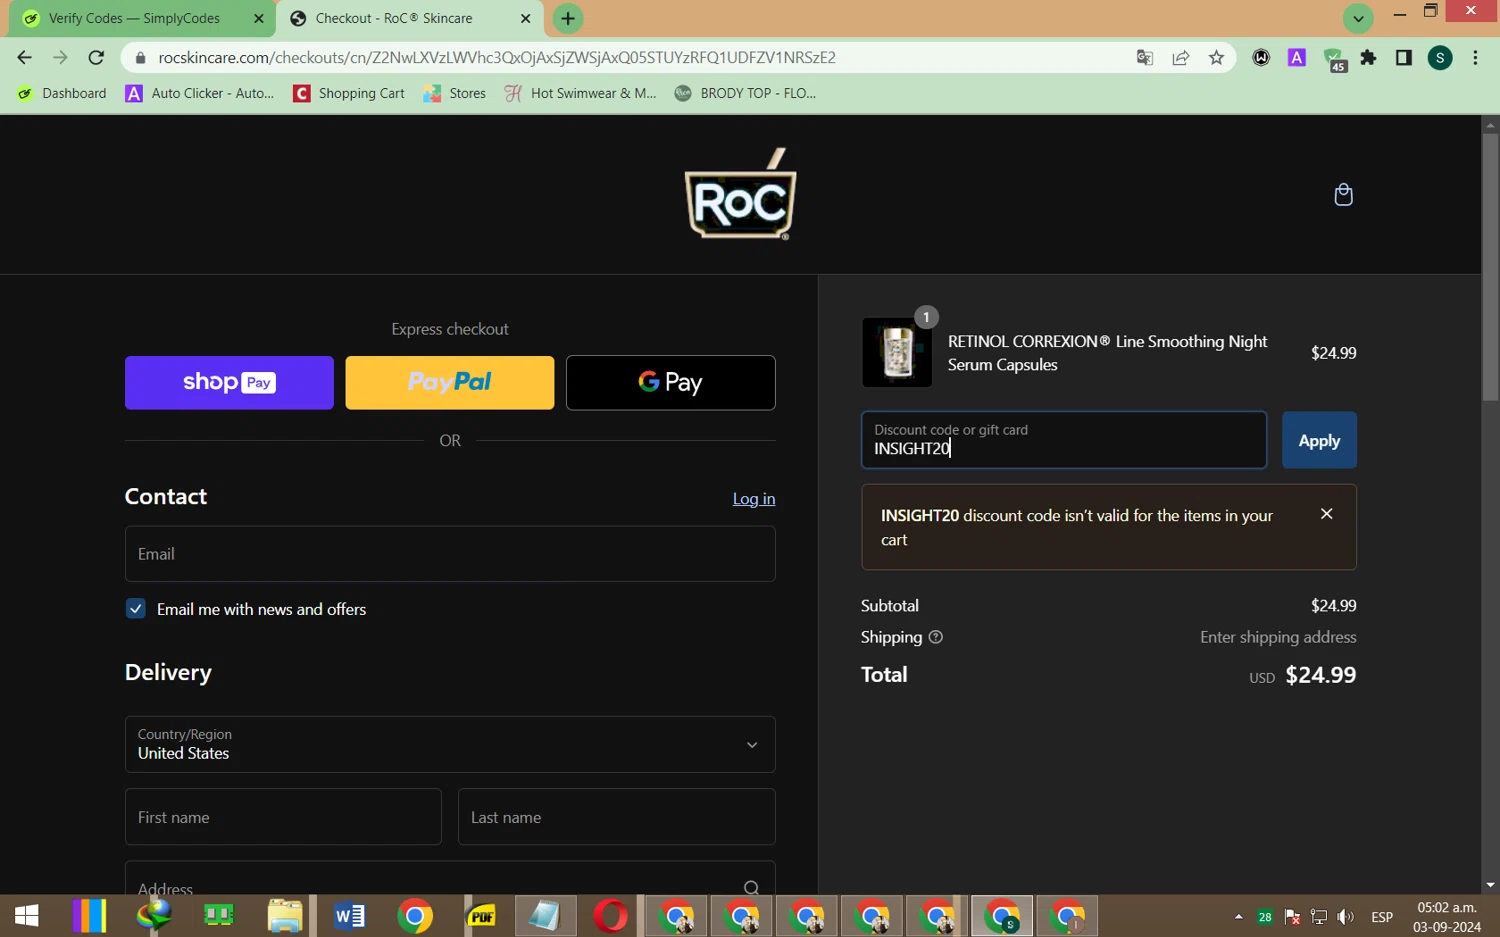Focus the Discount code or gift card field
The width and height of the screenshot is (1500, 937).
[1064, 440]
